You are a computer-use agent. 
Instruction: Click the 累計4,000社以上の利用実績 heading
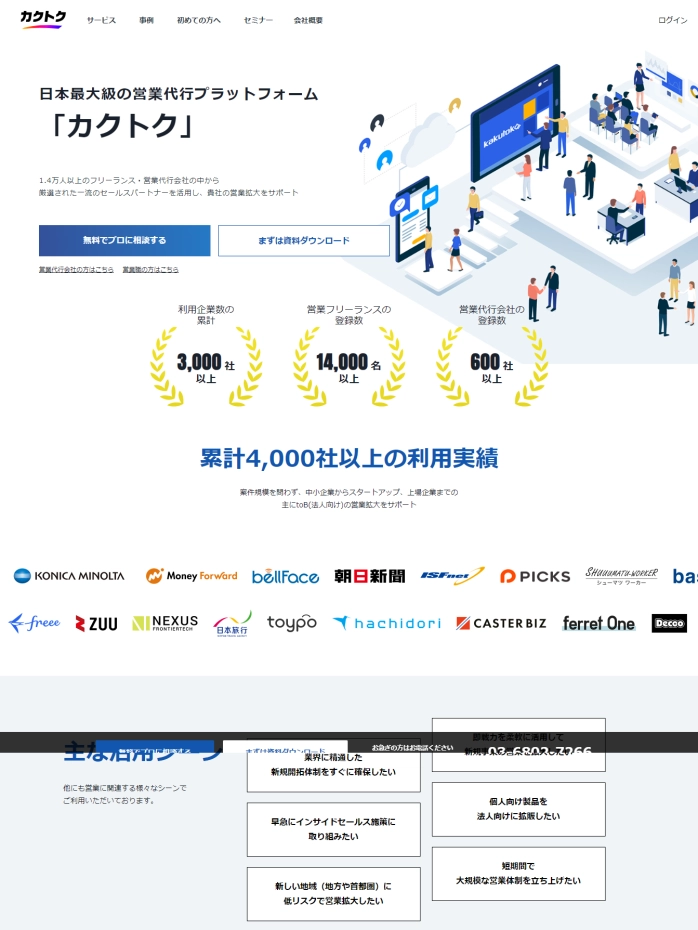pos(349,458)
